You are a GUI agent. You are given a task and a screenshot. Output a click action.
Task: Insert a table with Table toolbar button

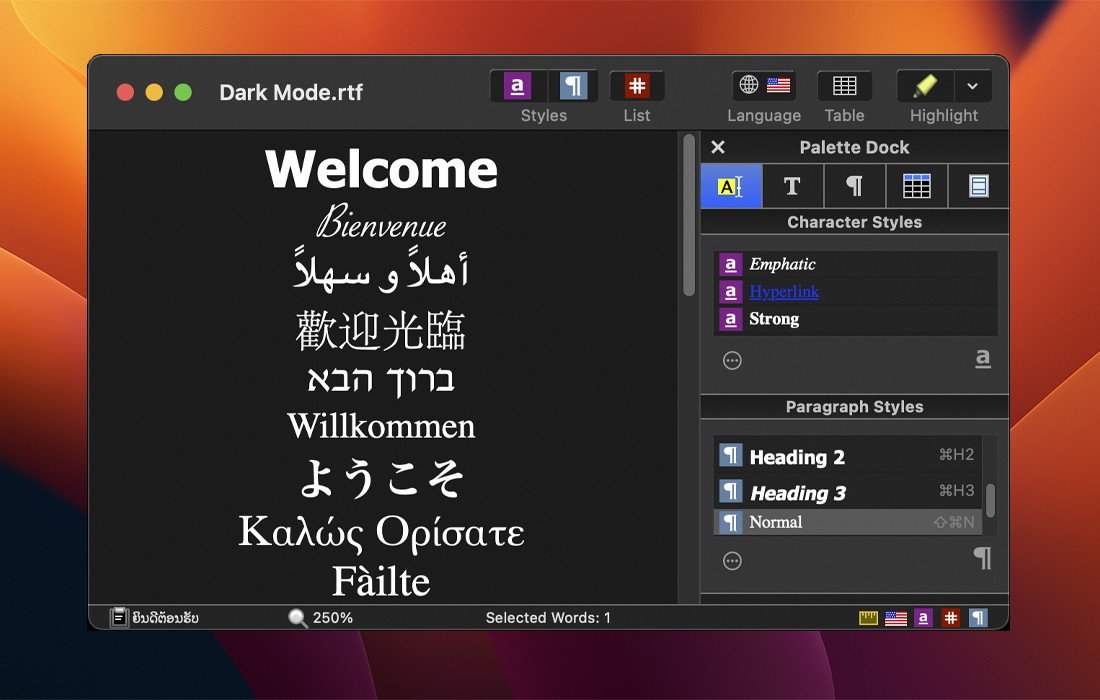click(844, 86)
